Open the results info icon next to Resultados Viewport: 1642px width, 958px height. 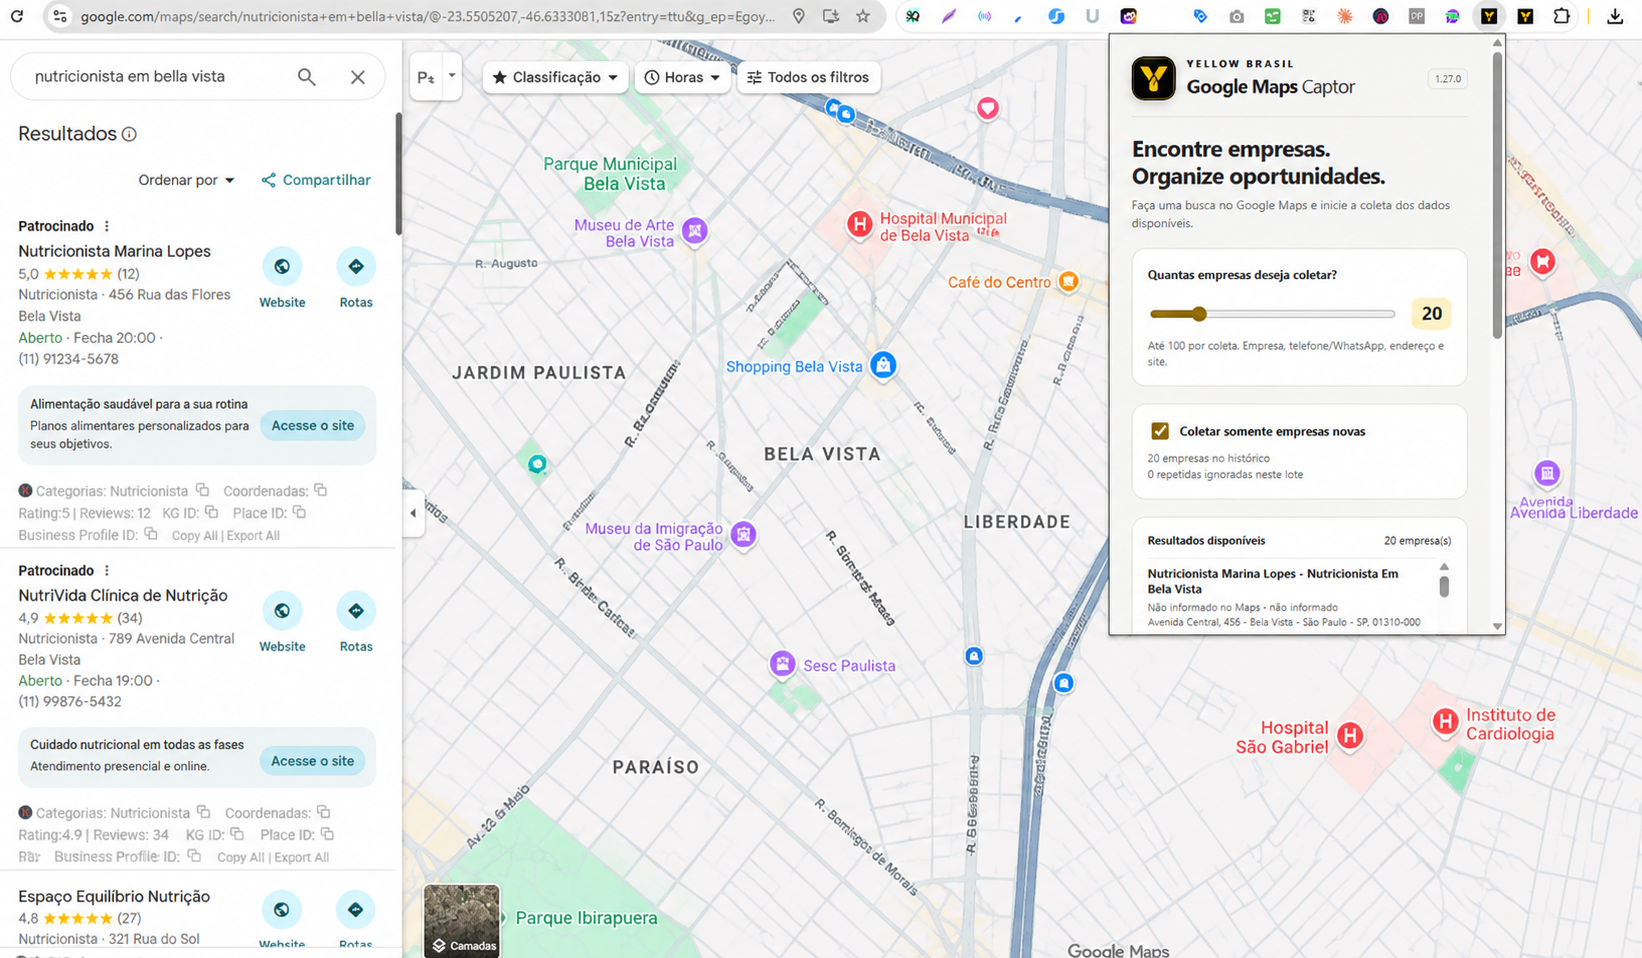pos(129,134)
